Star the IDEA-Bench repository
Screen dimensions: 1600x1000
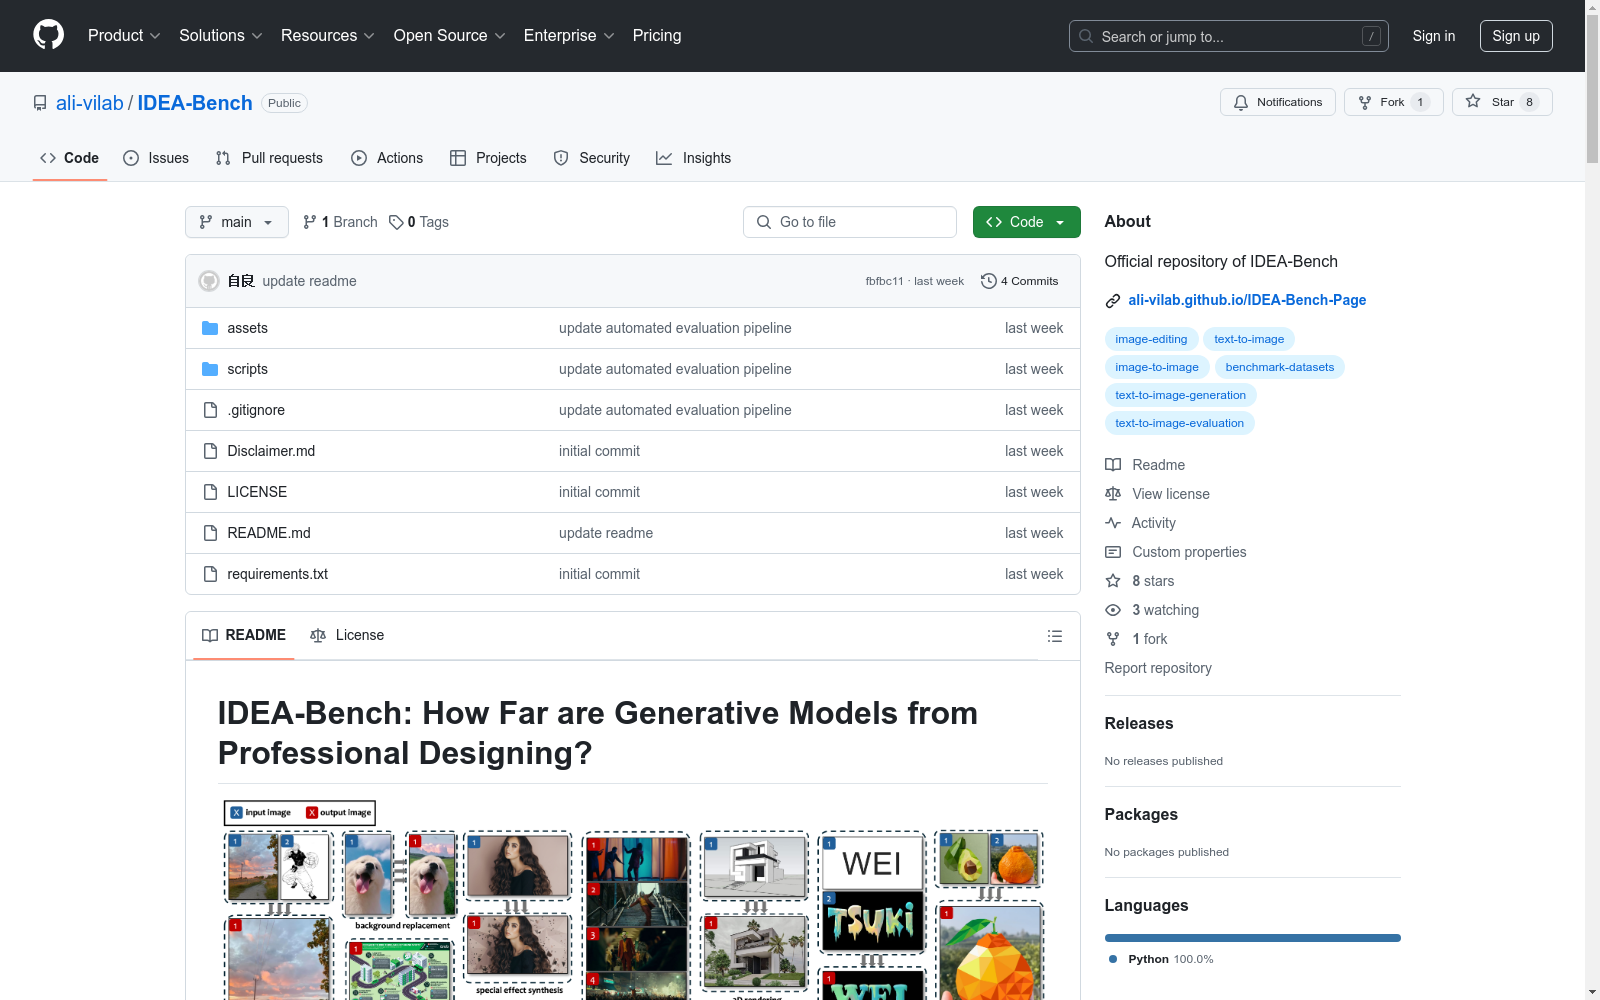tap(1501, 102)
